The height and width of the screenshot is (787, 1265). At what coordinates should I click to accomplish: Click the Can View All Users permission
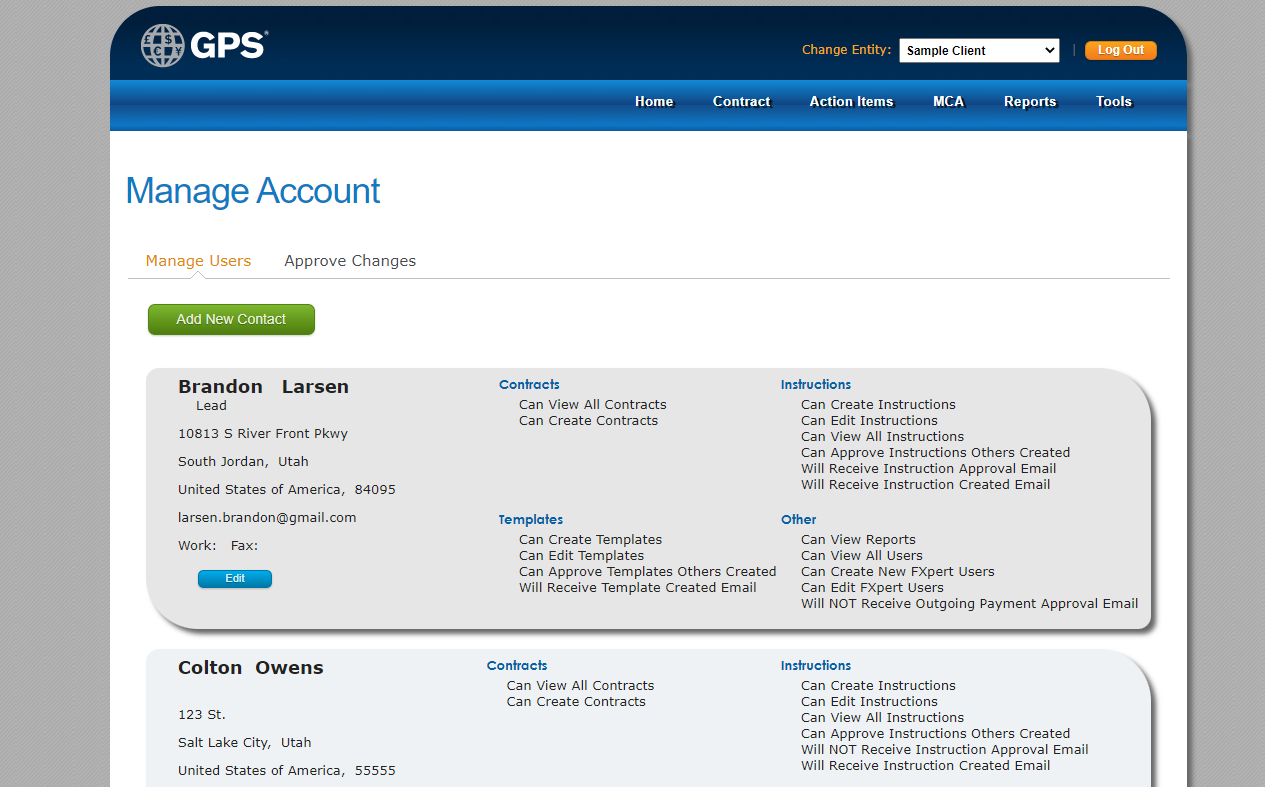862,556
